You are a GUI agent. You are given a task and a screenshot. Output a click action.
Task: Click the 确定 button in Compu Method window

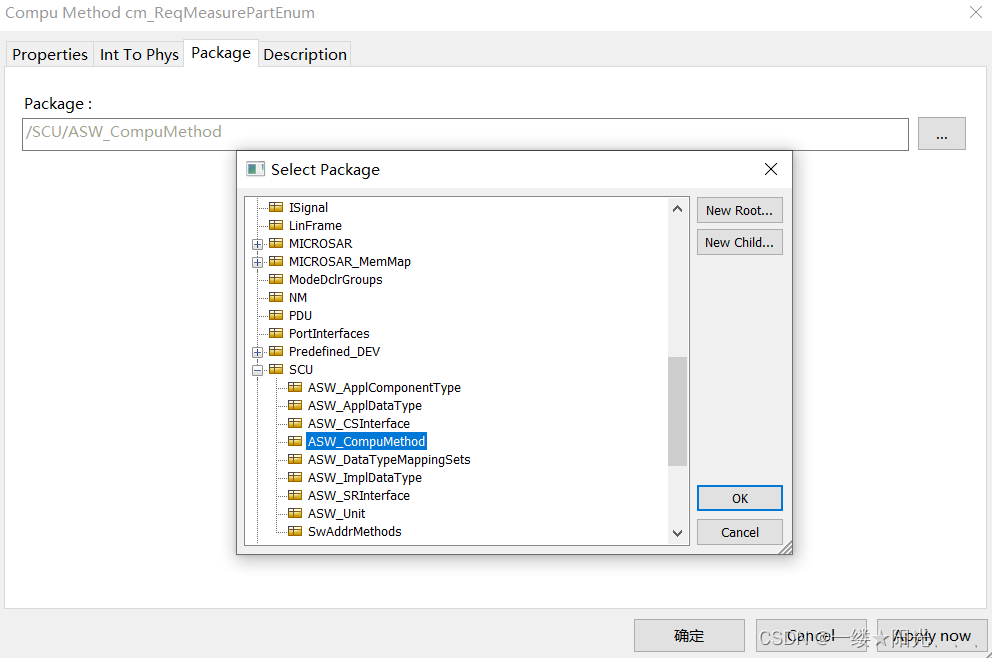689,635
